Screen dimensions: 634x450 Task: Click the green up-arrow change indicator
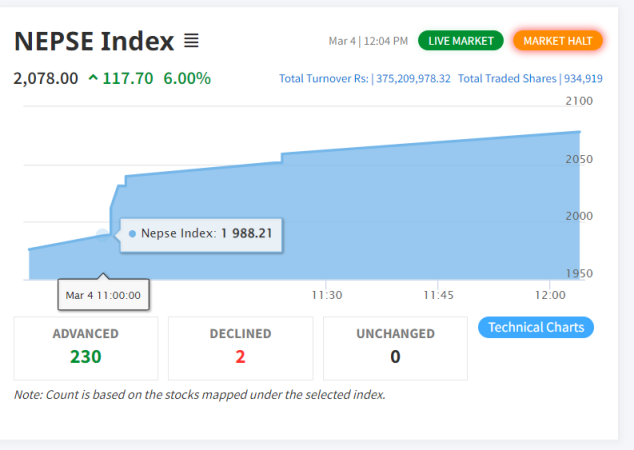coord(93,78)
